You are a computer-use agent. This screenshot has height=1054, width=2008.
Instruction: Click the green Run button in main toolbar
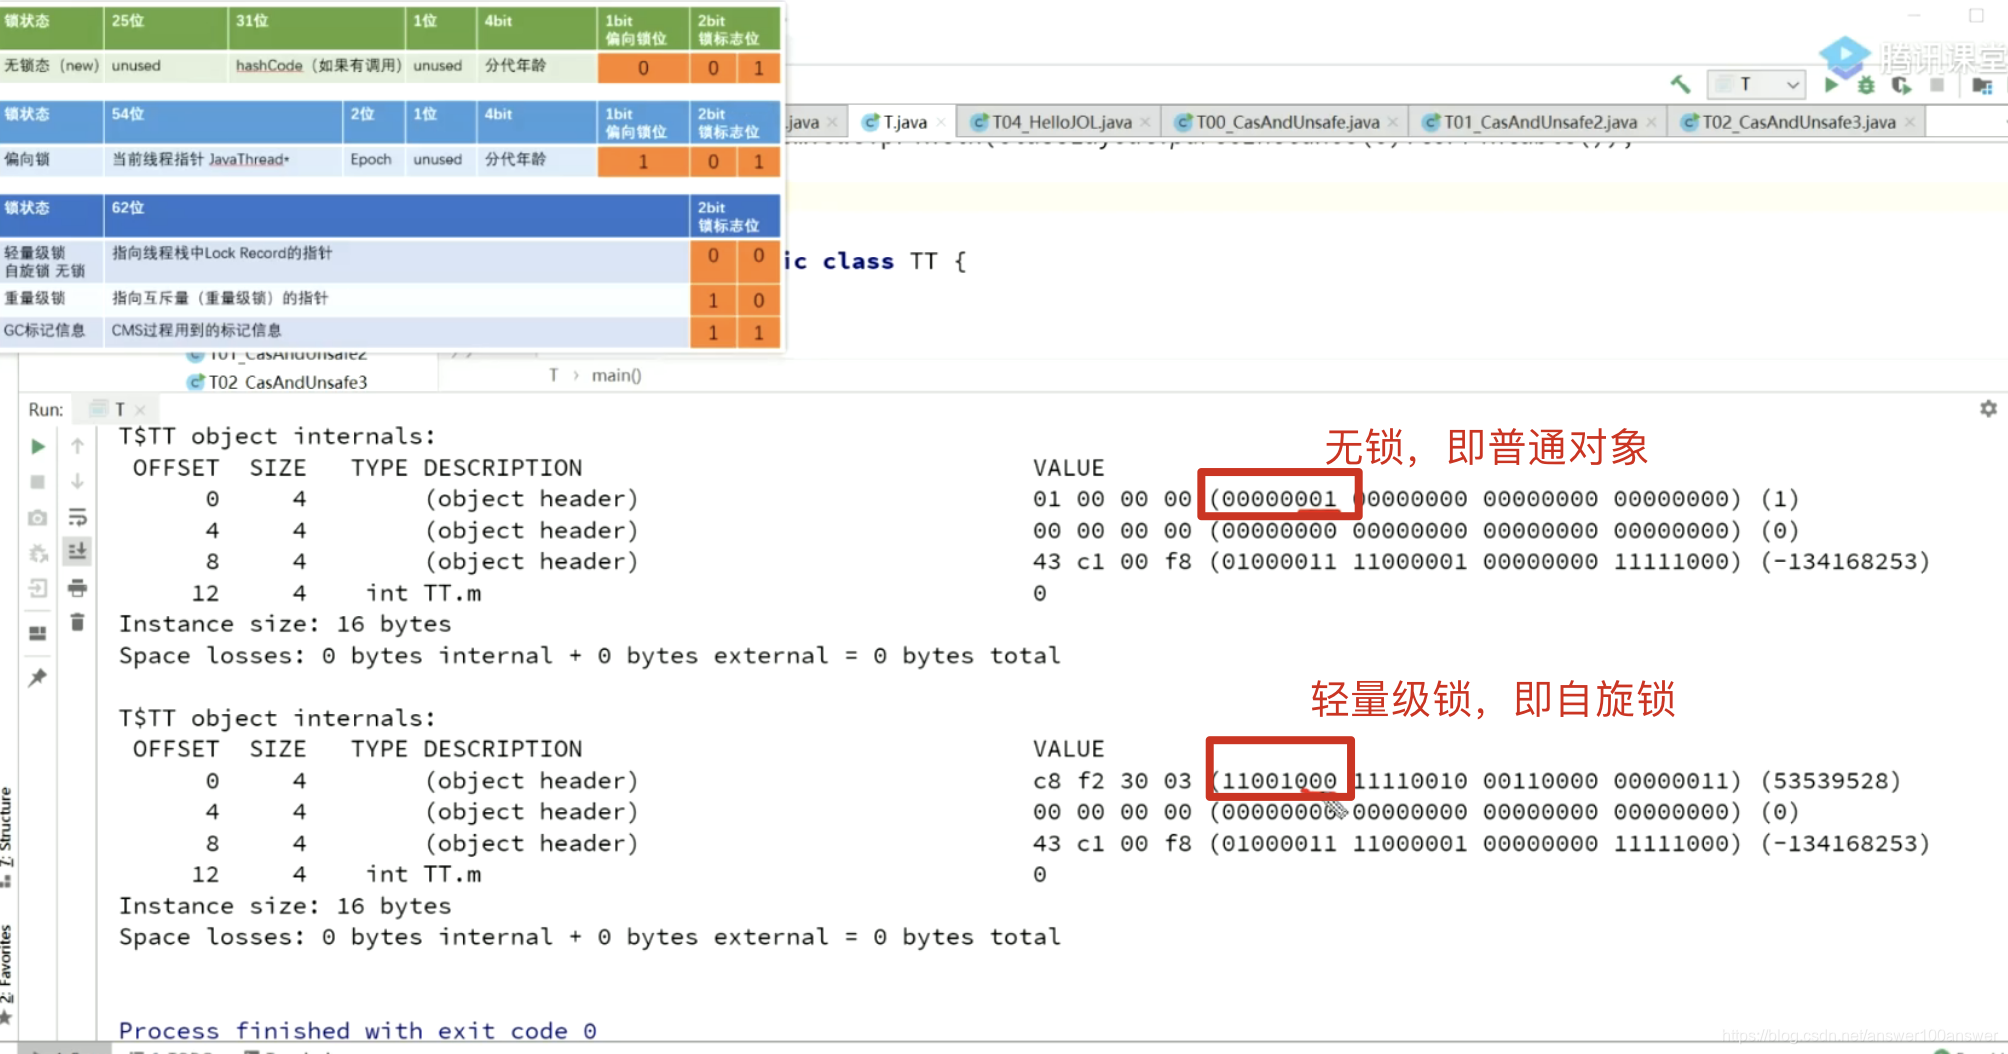click(x=1831, y=85)
